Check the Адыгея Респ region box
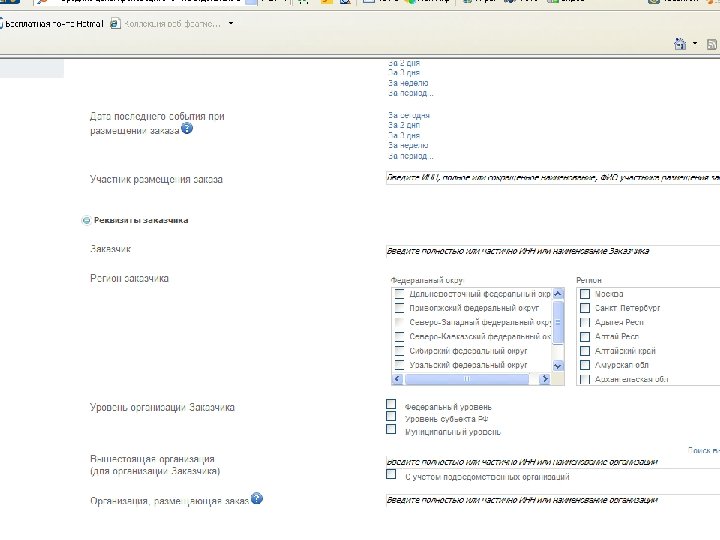Image resolution: width=720 pixels, height=540 pixels. click(x=585, y=322)
